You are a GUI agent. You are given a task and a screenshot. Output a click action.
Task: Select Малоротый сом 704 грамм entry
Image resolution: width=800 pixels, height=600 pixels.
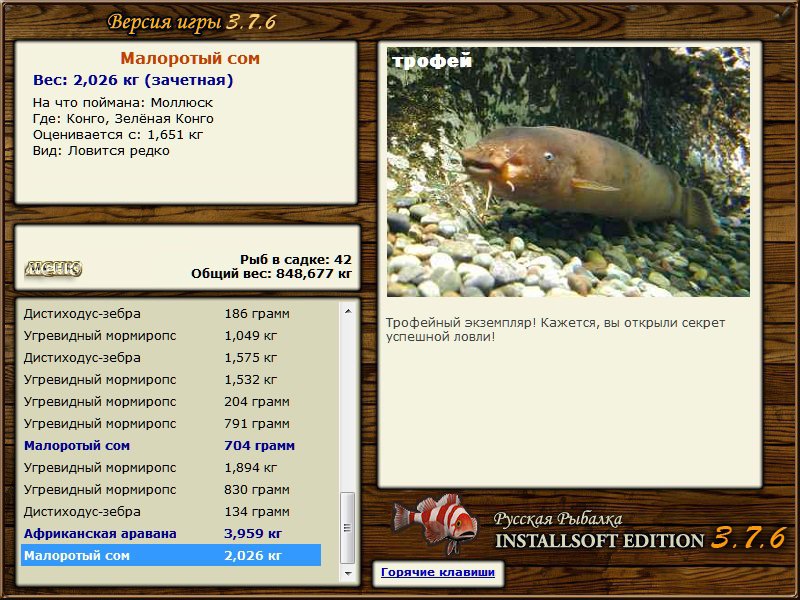[171, 445]
